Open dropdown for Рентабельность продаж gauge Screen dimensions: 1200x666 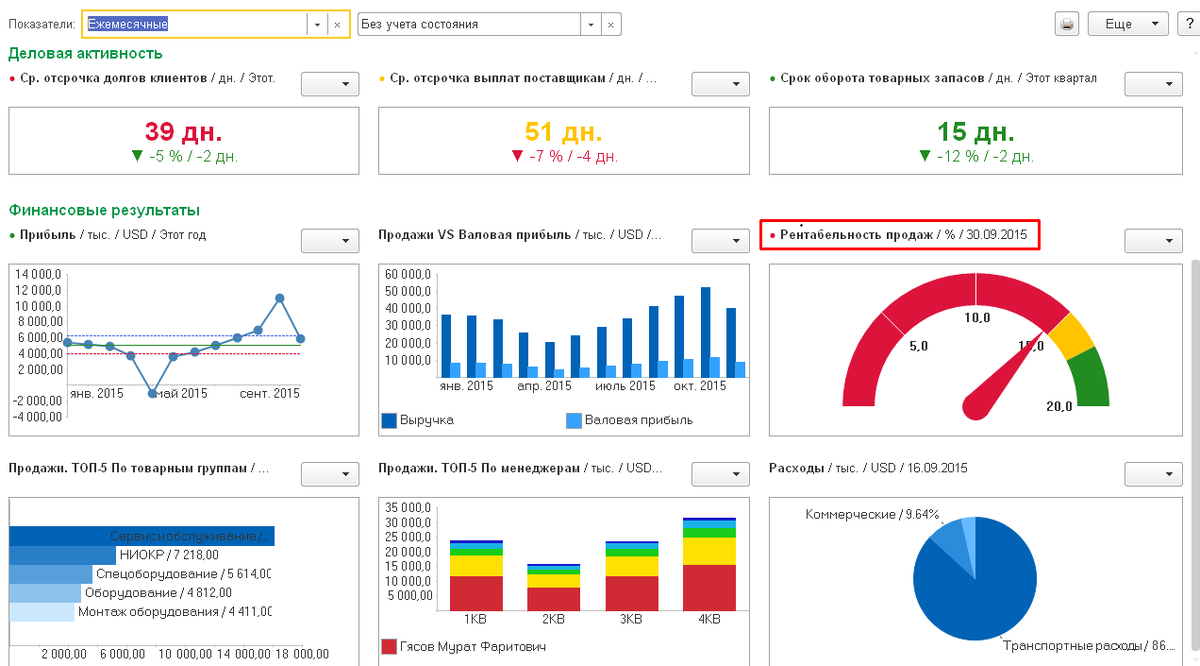click(x=1153, y=240)
